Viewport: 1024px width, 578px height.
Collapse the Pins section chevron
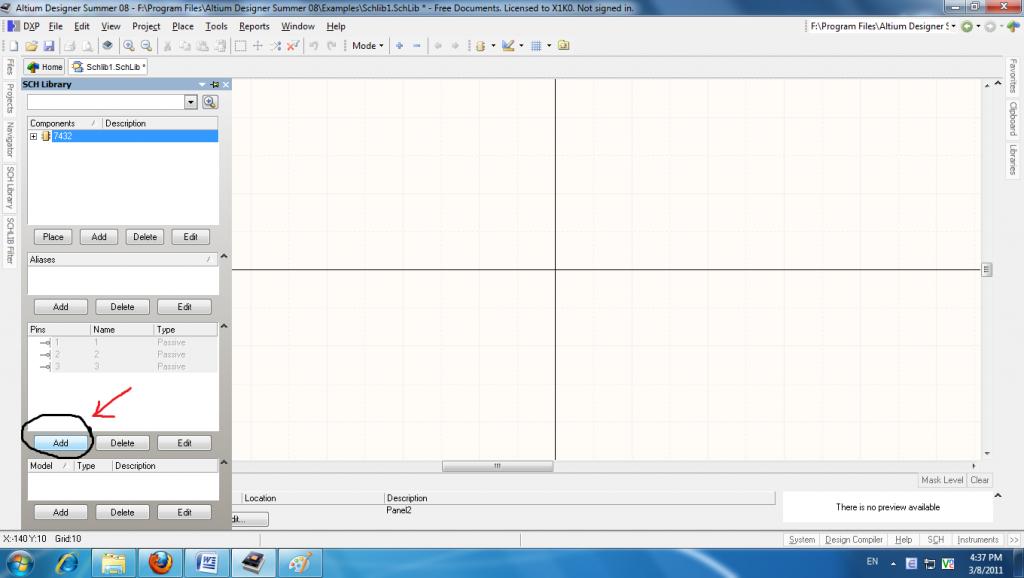[x=224, y=326]
